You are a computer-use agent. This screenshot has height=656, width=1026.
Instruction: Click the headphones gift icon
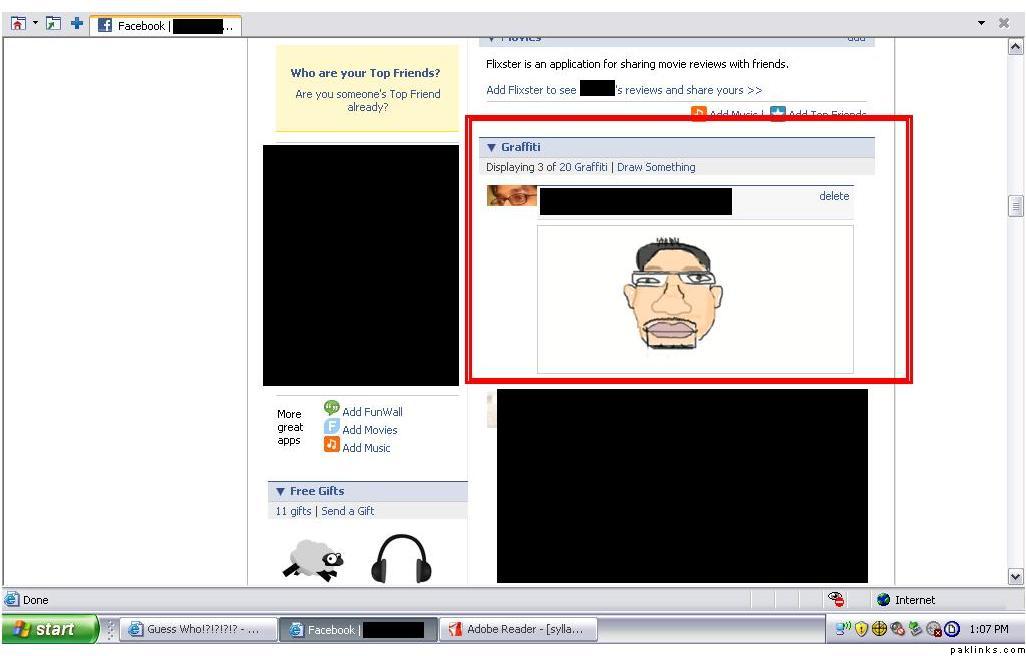point(400,559)
